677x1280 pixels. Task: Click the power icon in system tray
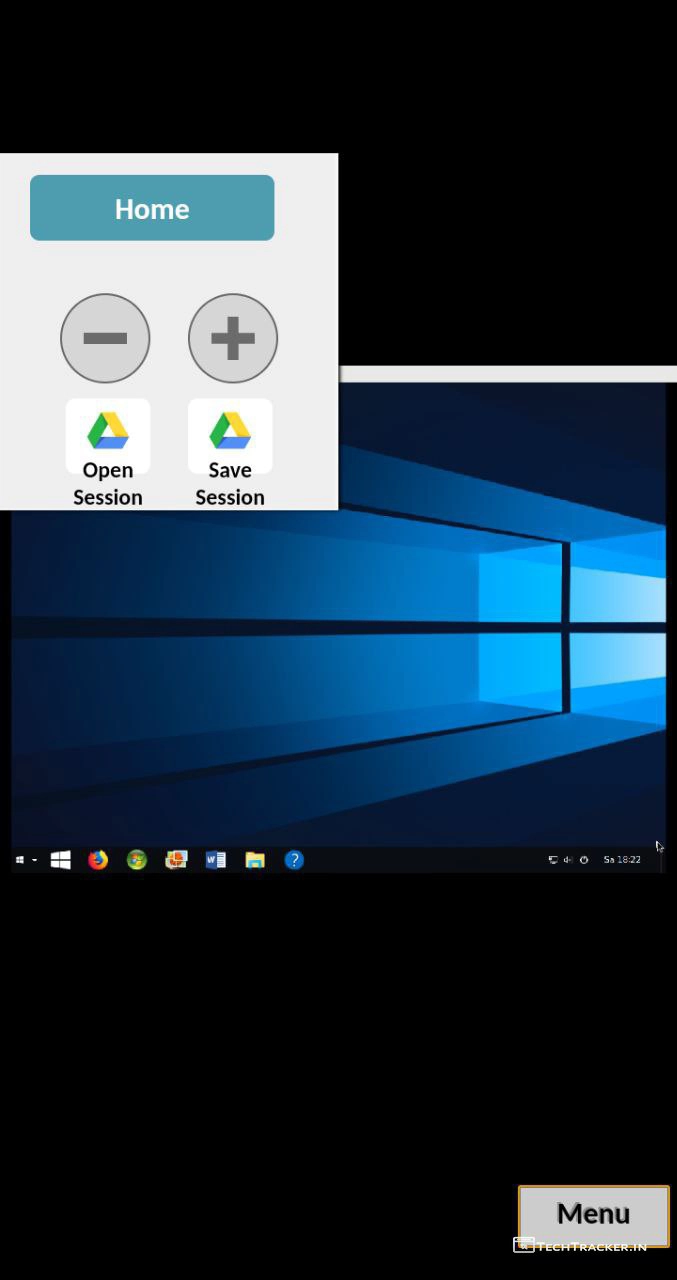(x=584, y=860)
